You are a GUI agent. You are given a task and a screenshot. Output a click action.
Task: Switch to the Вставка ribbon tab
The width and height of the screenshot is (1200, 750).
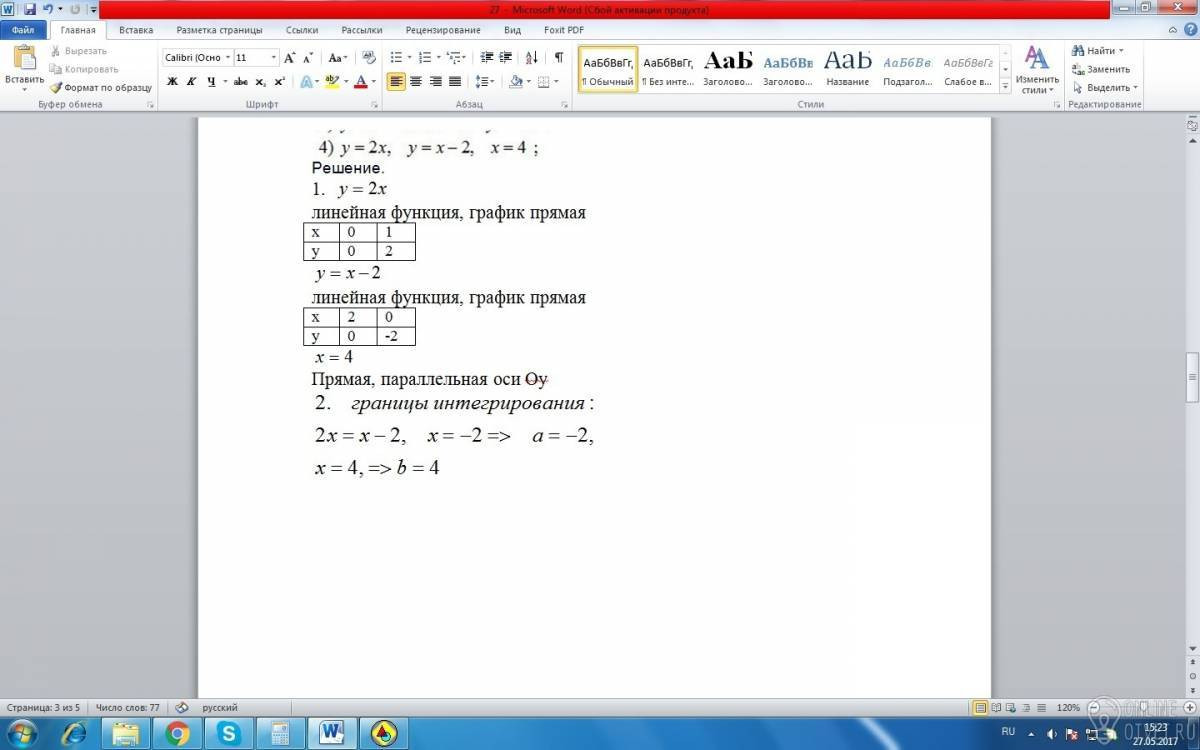click(x=136, y=30)
